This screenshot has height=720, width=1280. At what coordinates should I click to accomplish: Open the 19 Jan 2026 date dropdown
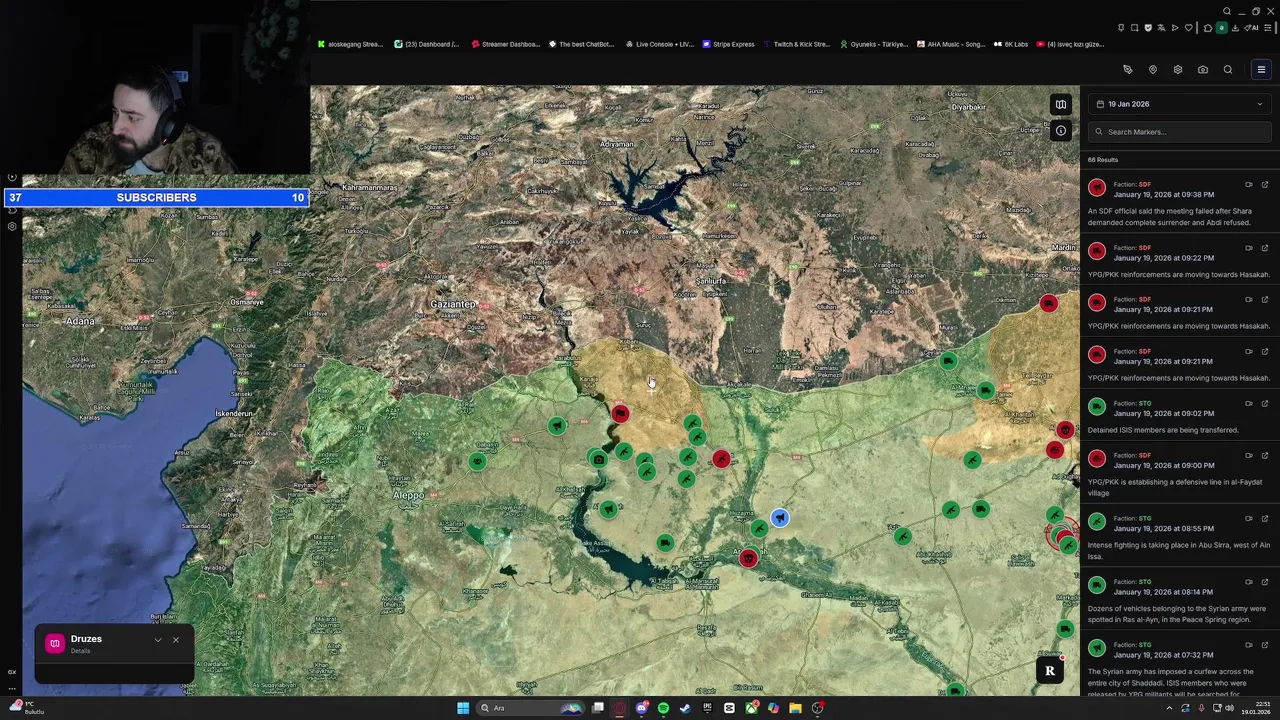click(1180, 104)
